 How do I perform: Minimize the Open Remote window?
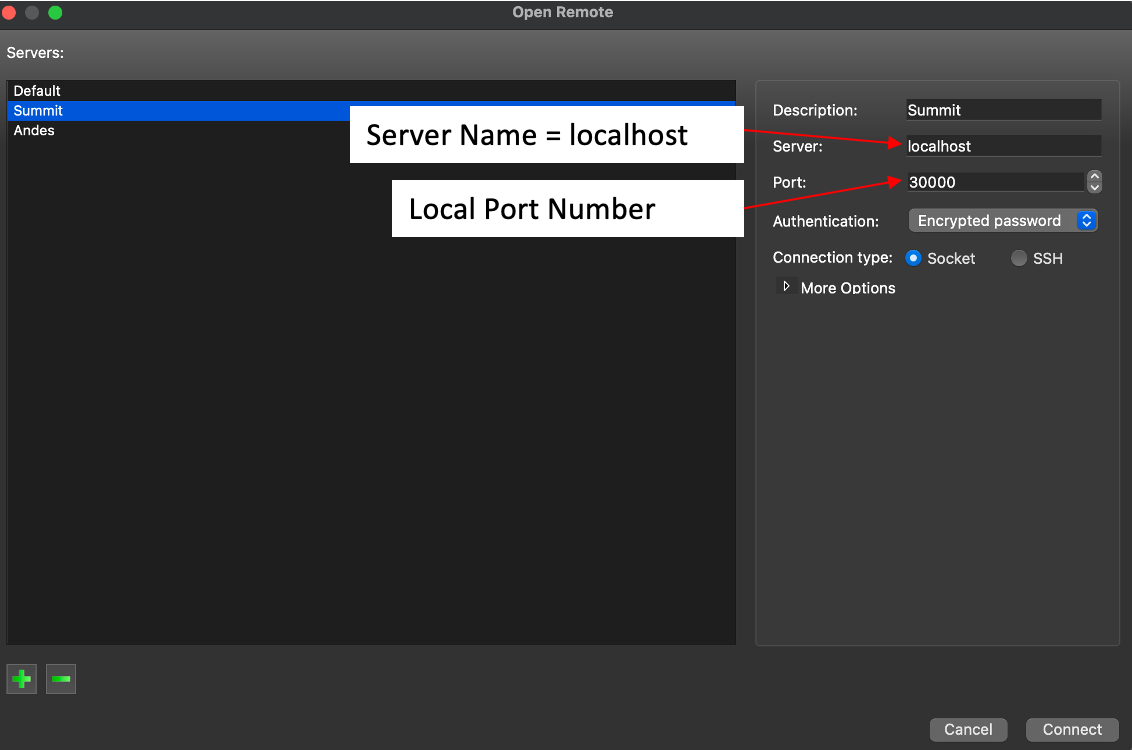(32, 13)
